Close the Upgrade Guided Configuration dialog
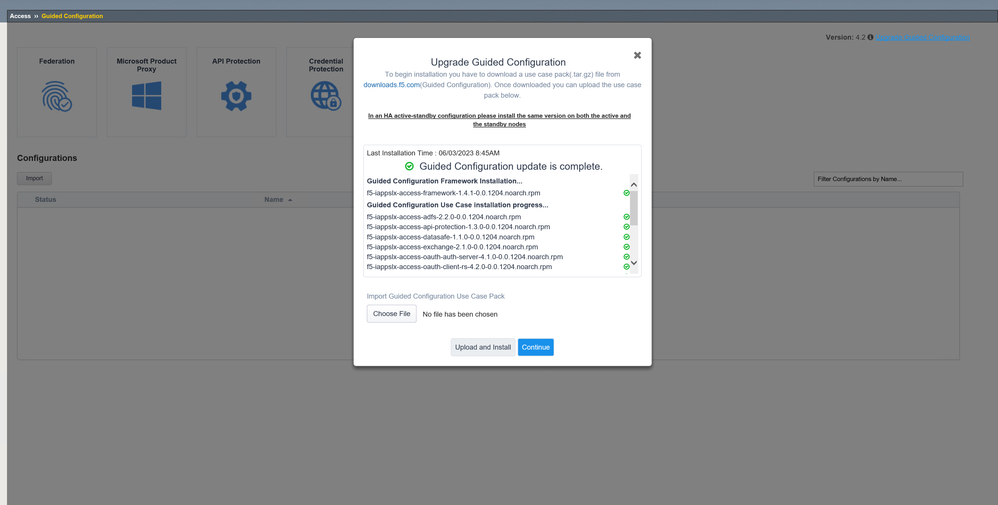The height and width of the screenshot is (505, 998). (637, 55)
